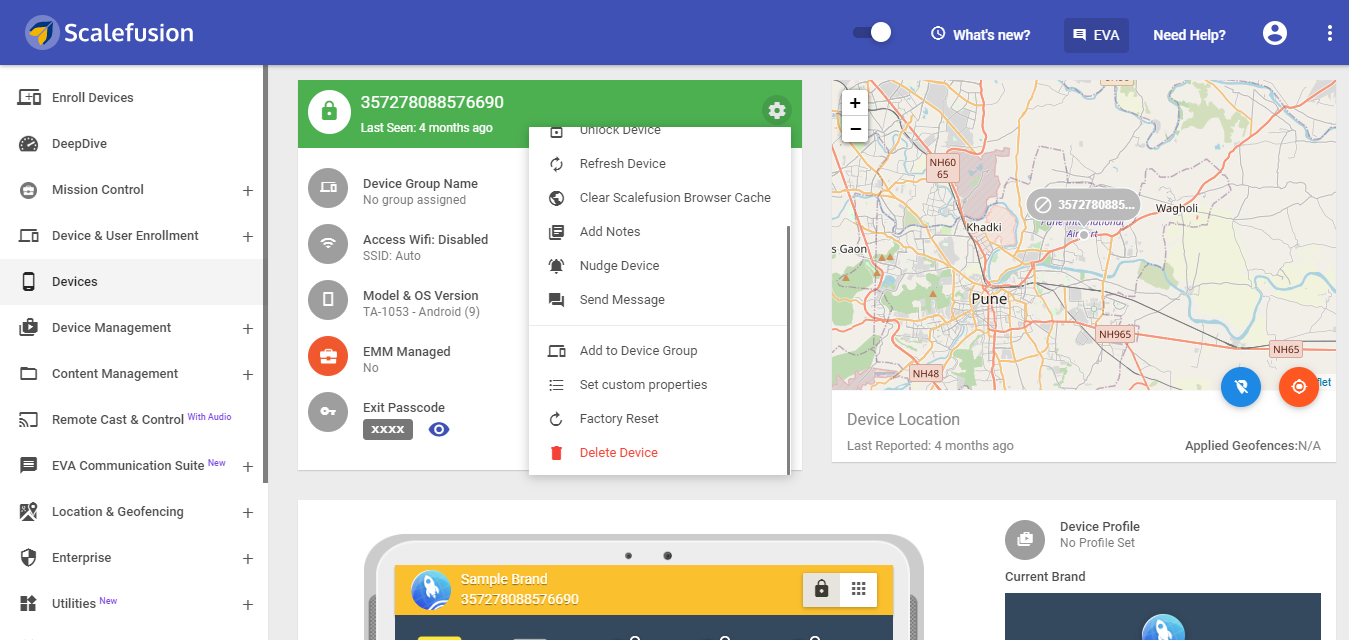
Task: Open the device settings gear icon
Action: tap(776, 110)
